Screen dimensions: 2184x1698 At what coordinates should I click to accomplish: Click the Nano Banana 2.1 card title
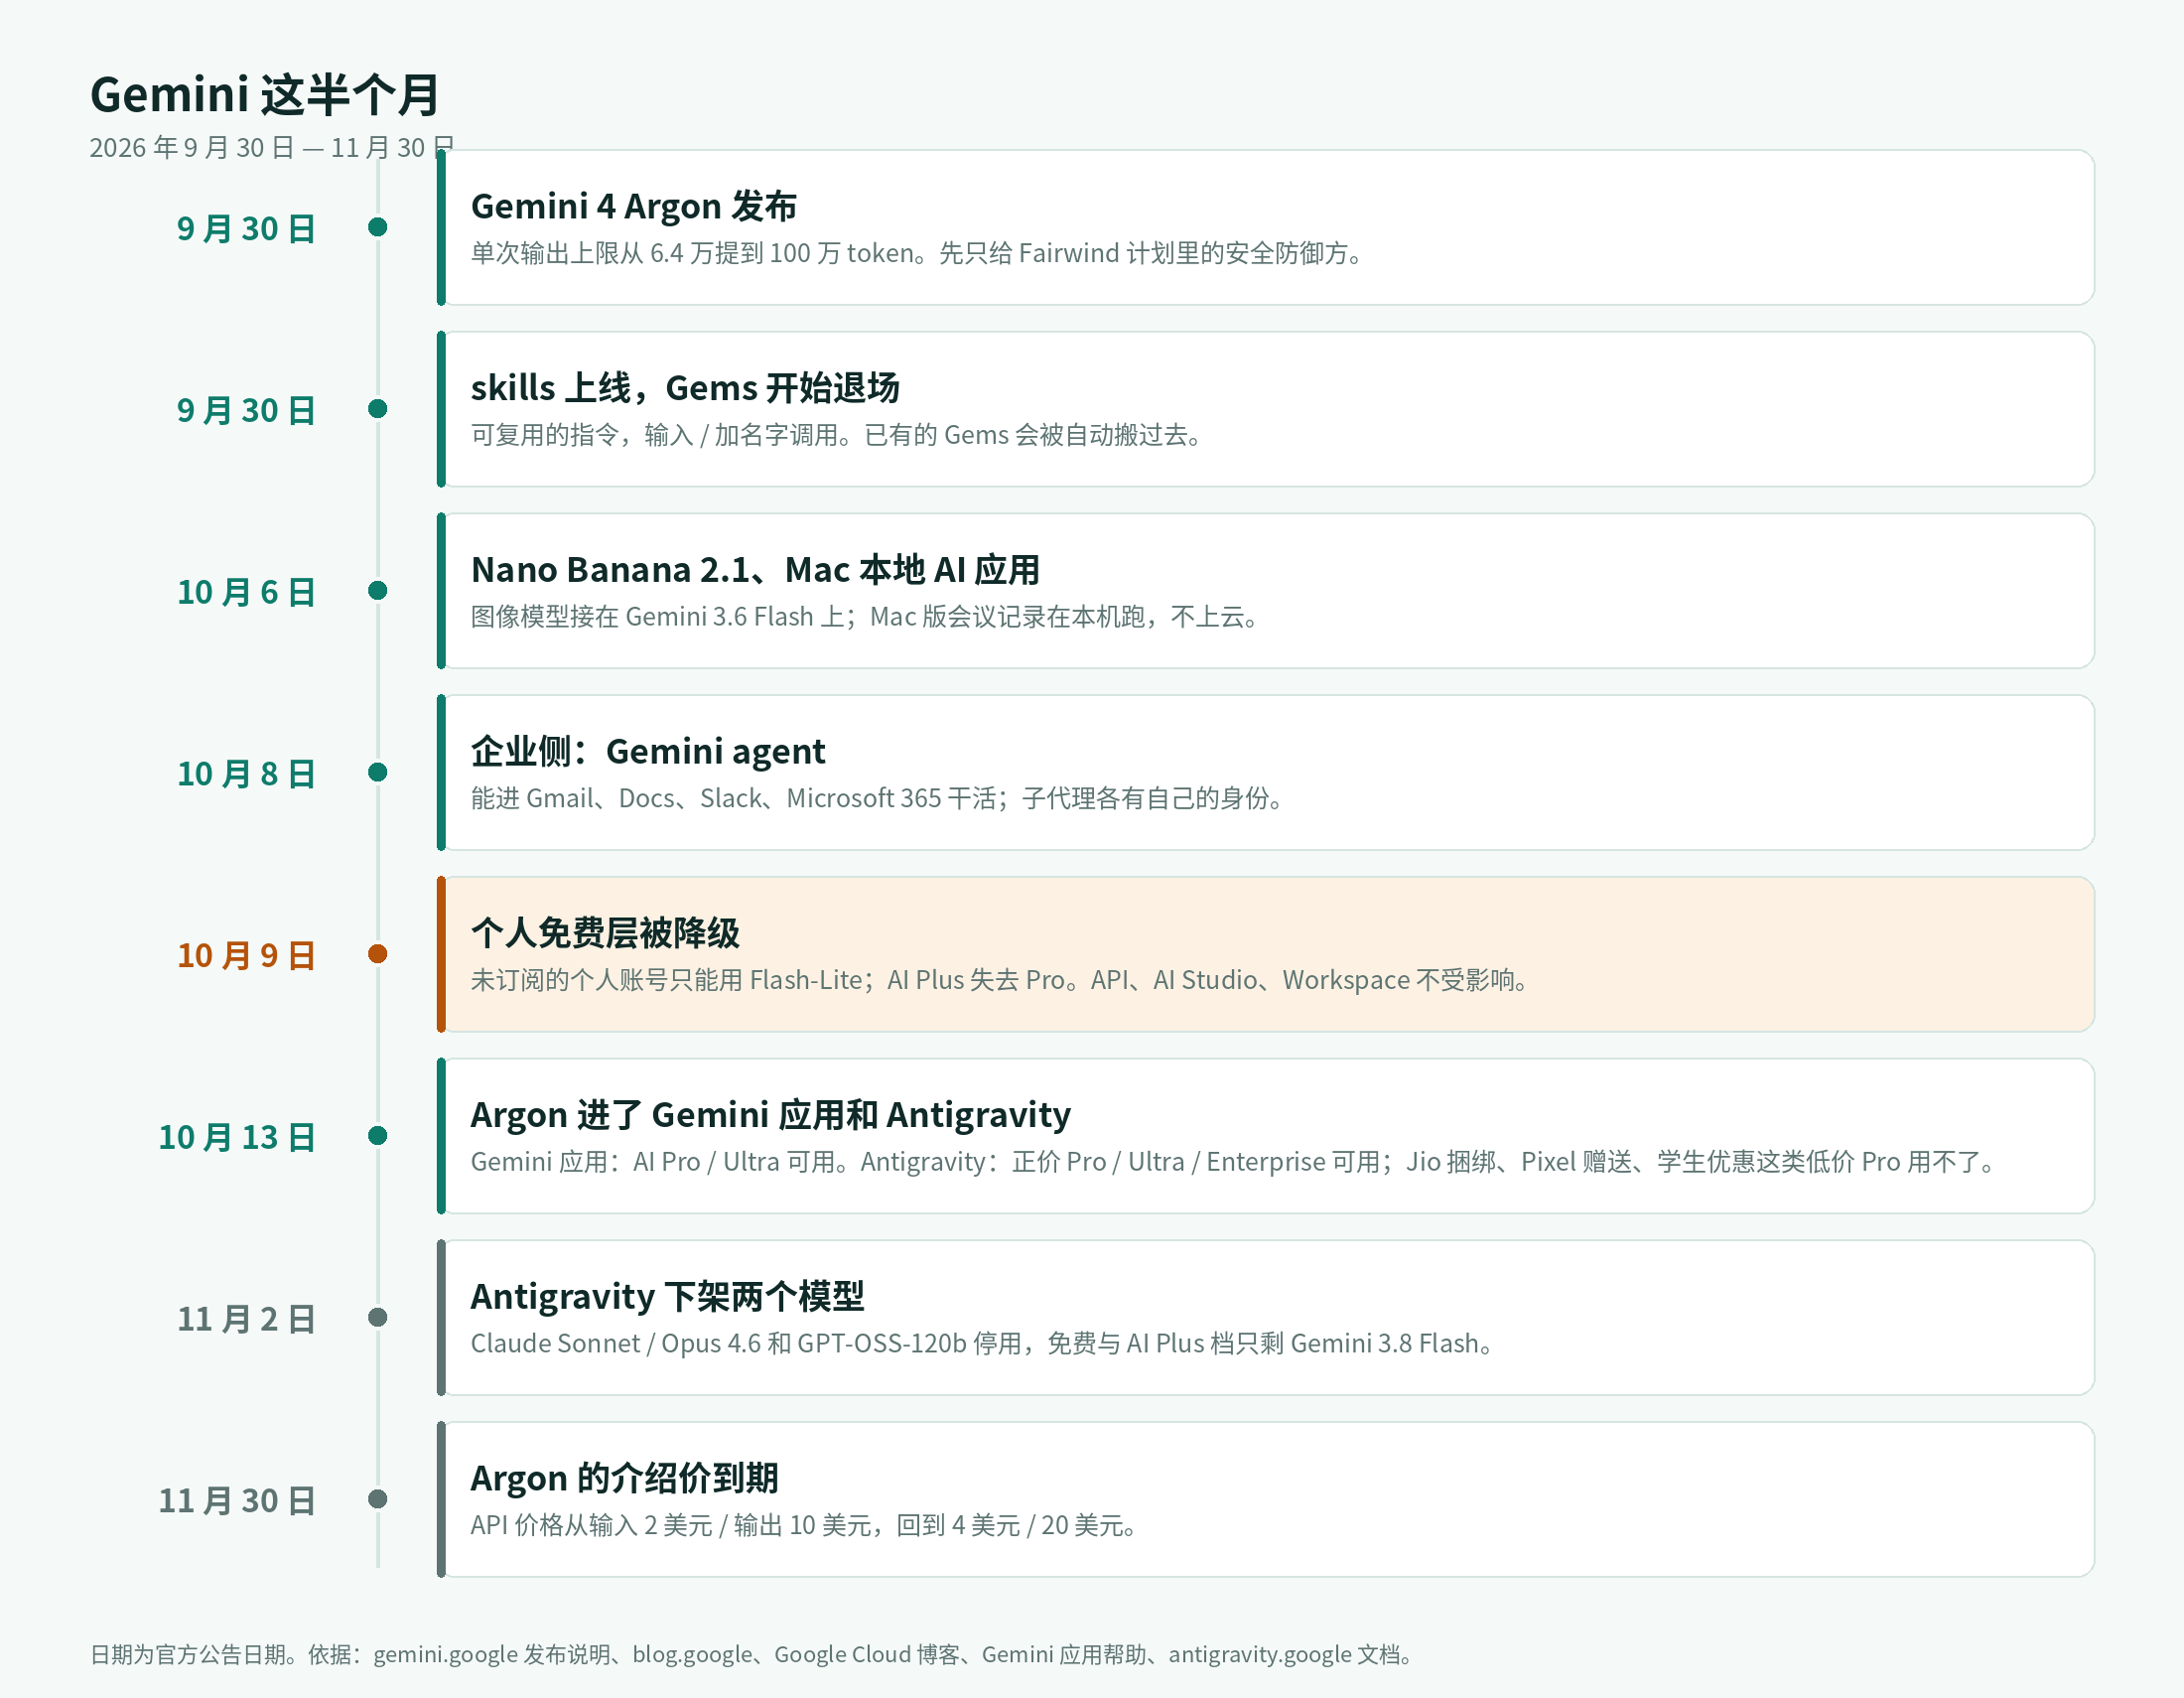[x=755, y=570]
